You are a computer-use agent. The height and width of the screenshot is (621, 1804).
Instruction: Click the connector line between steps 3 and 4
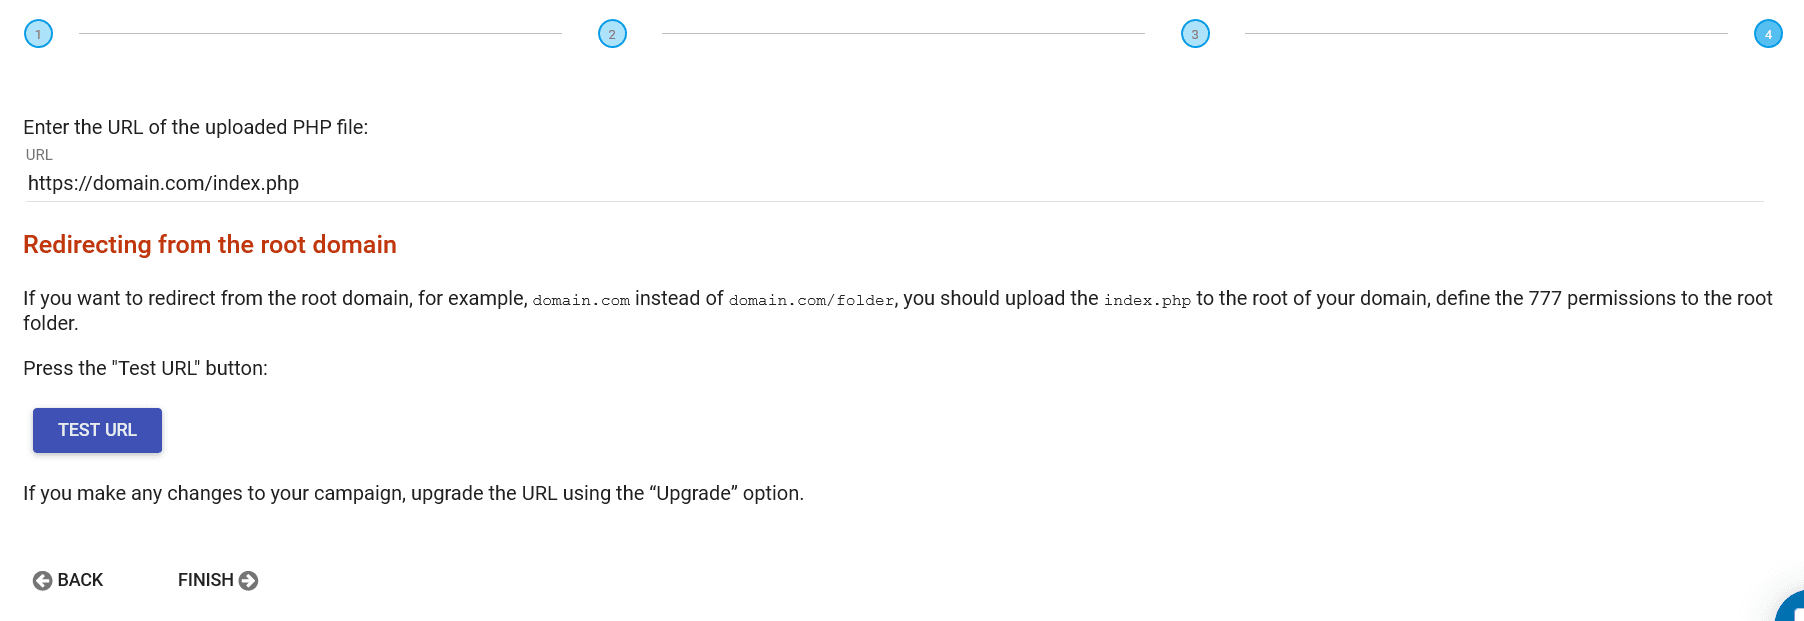[1486, 34]
